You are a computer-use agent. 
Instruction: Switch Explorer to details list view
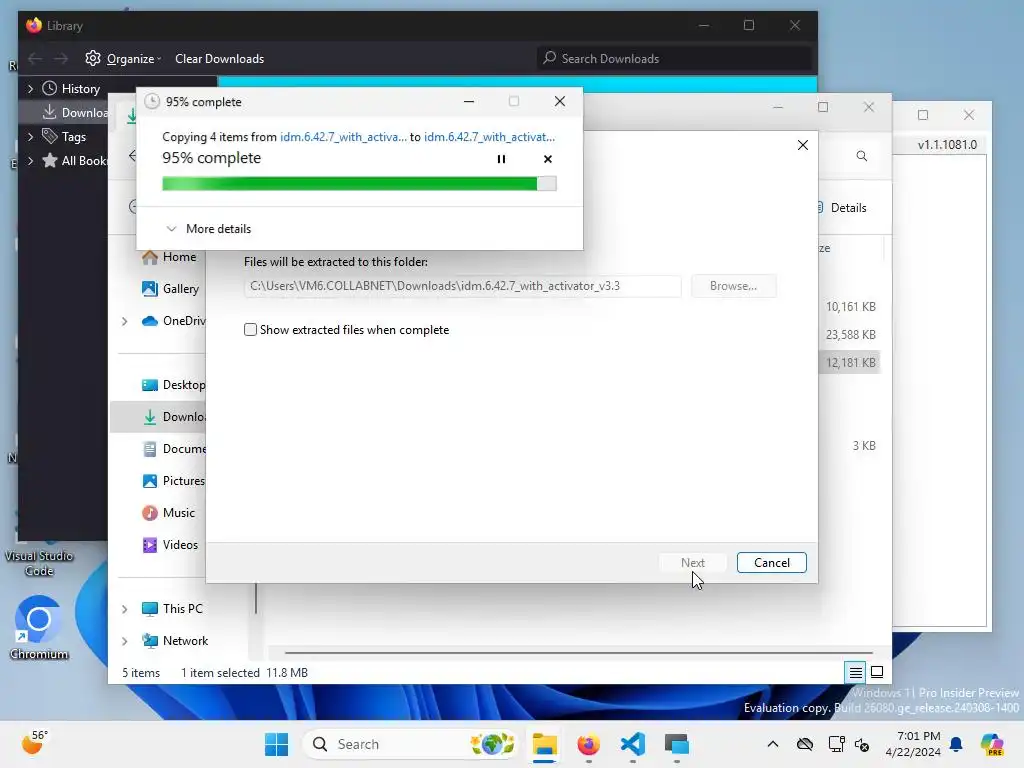pos(855,672)
